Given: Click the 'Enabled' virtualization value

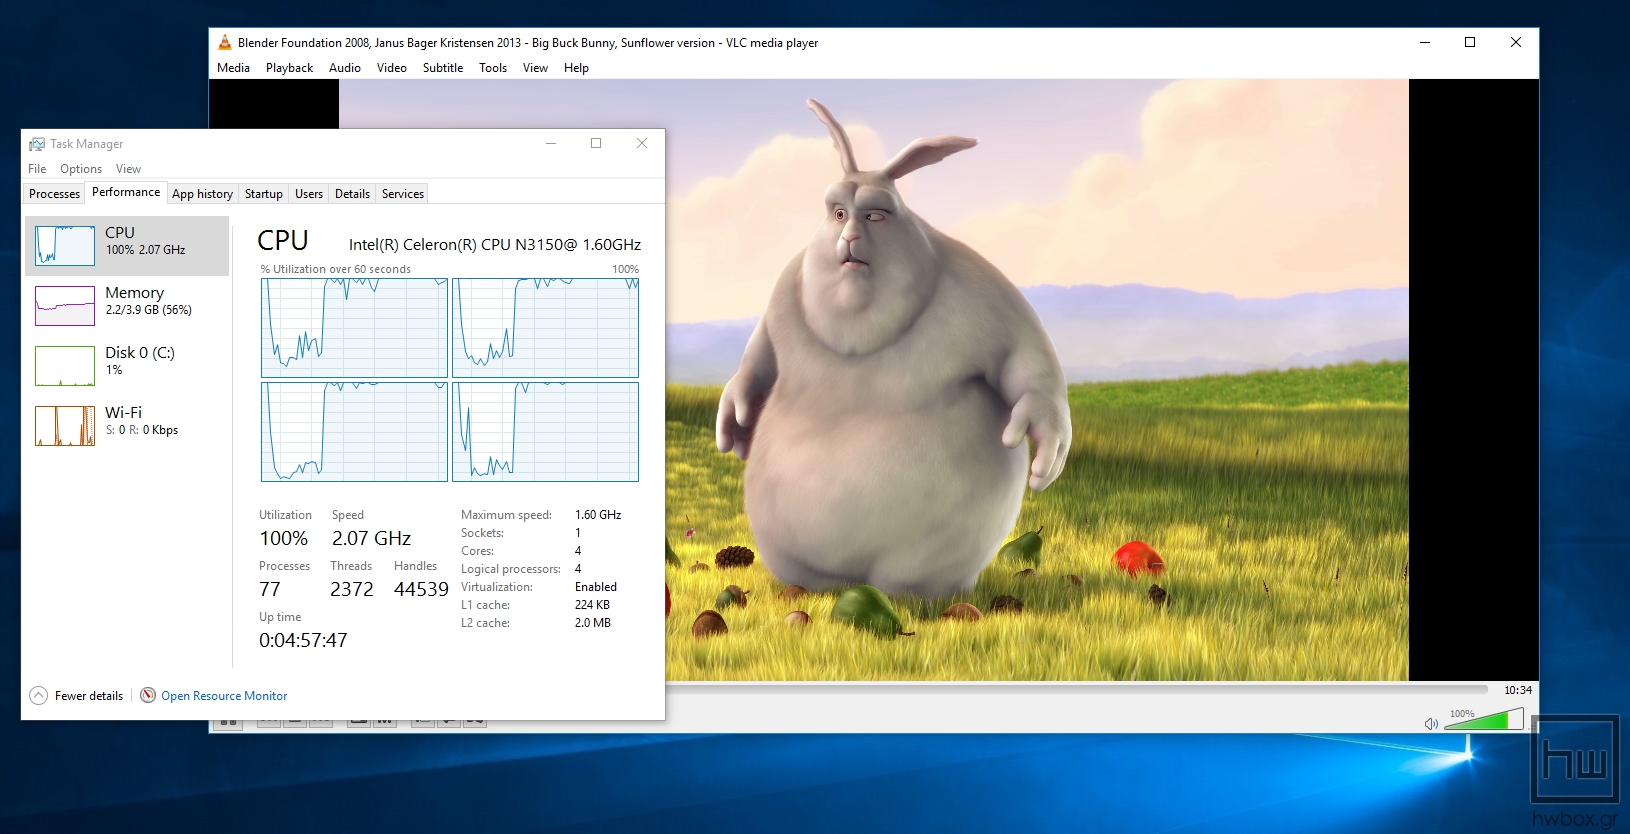Looking at the screenshot, I should click(596, 587).
